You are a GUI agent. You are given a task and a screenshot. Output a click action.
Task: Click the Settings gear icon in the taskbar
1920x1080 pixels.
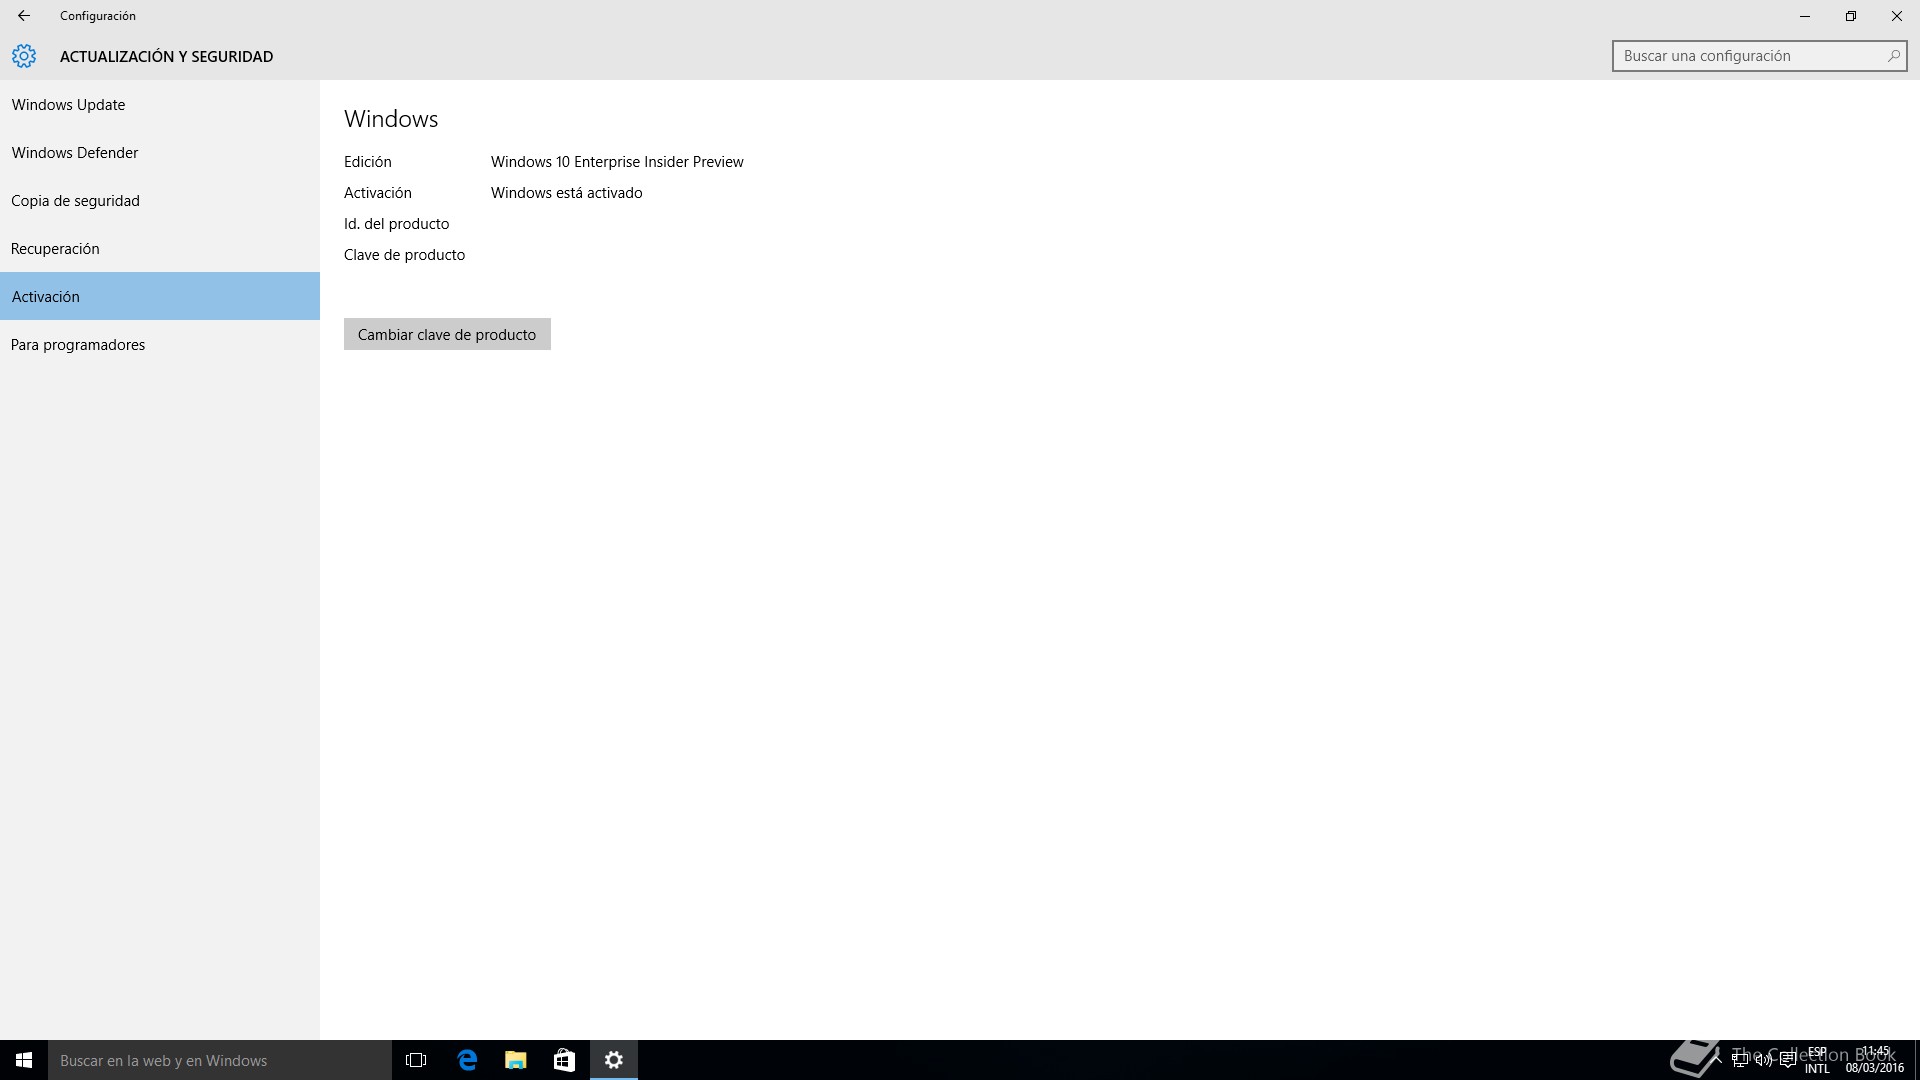click(x=614, y=1060)
